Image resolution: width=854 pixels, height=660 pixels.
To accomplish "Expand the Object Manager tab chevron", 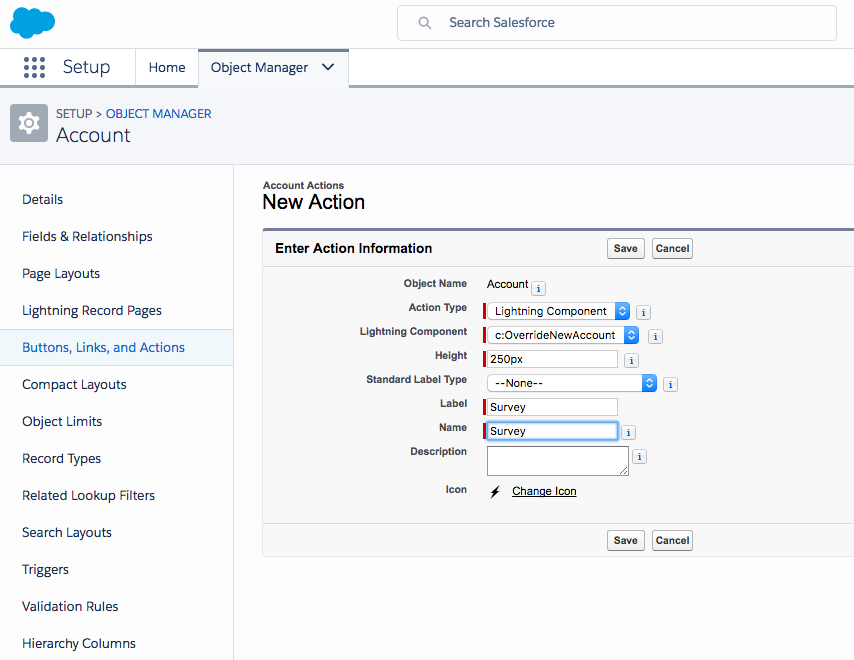I will pos(328,67).
